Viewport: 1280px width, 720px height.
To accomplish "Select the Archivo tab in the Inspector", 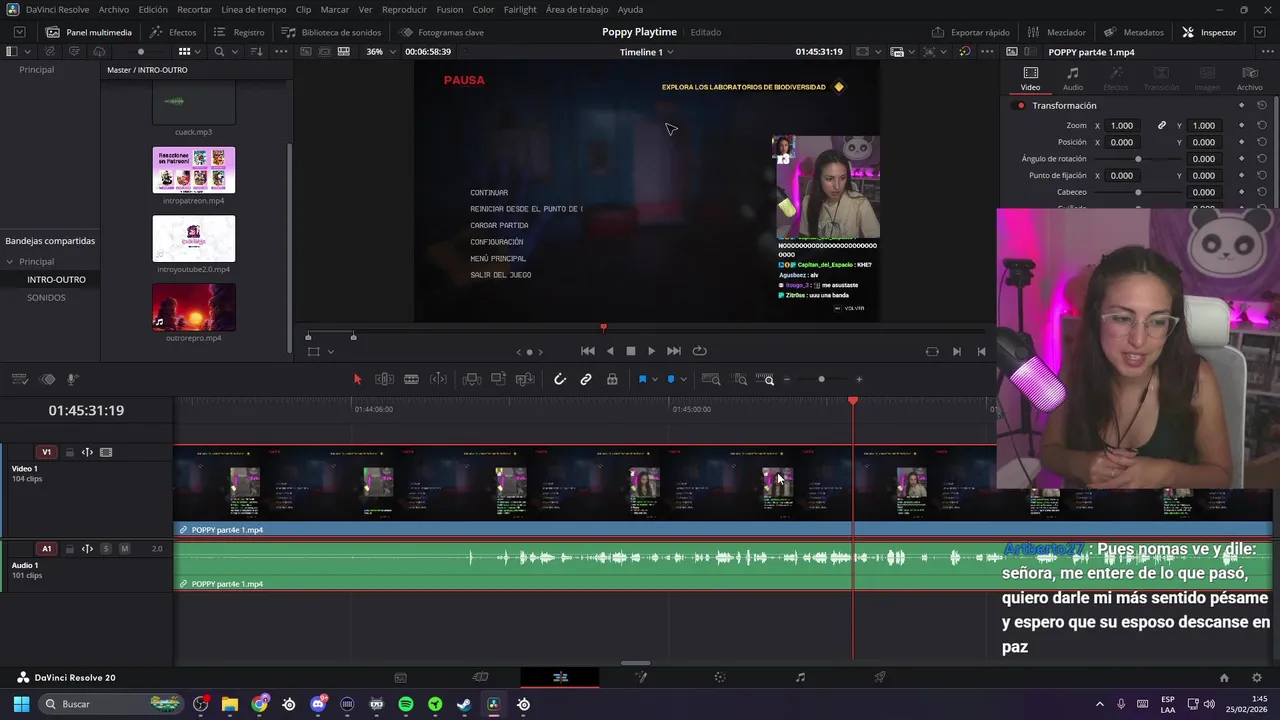I will [1249, 79].
